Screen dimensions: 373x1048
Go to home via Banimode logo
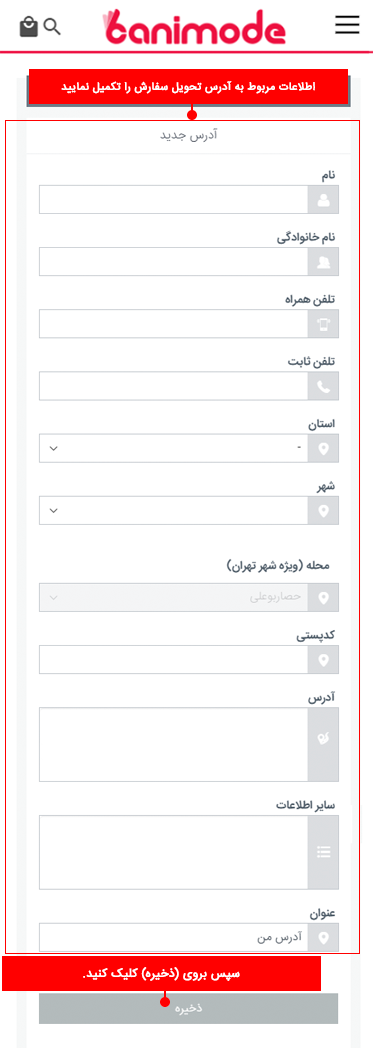(x=195, y=27)
